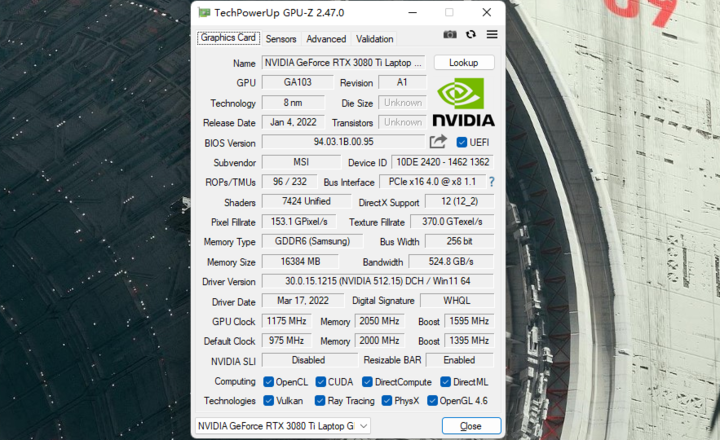Click the Bus Width field 256 bit
The width and height of the screenshot is (720, 440).
point(460,241)
